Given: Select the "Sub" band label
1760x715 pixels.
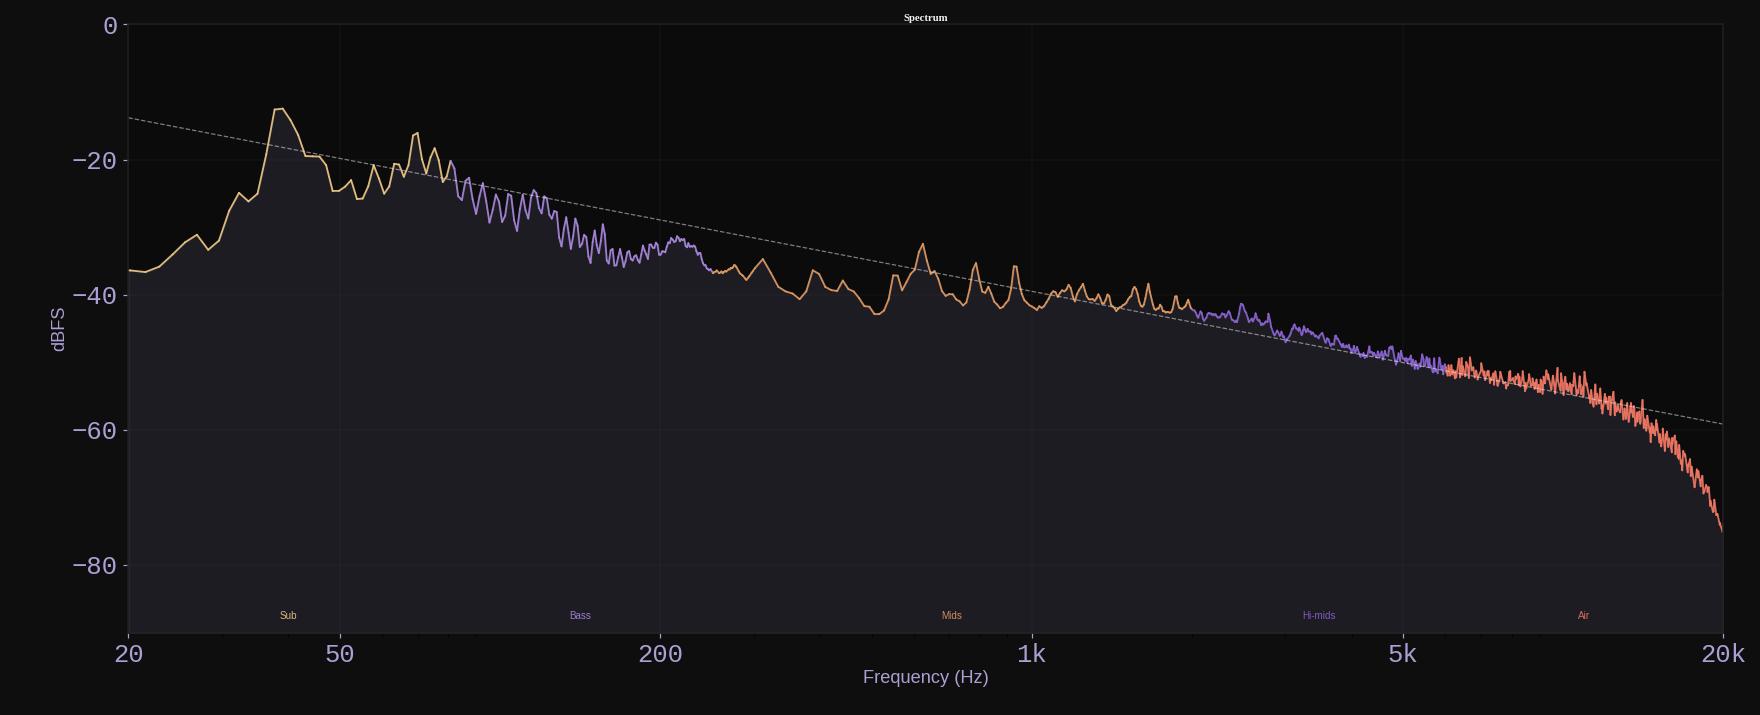Looking at the screenshot, I should [x=288, y=615].
